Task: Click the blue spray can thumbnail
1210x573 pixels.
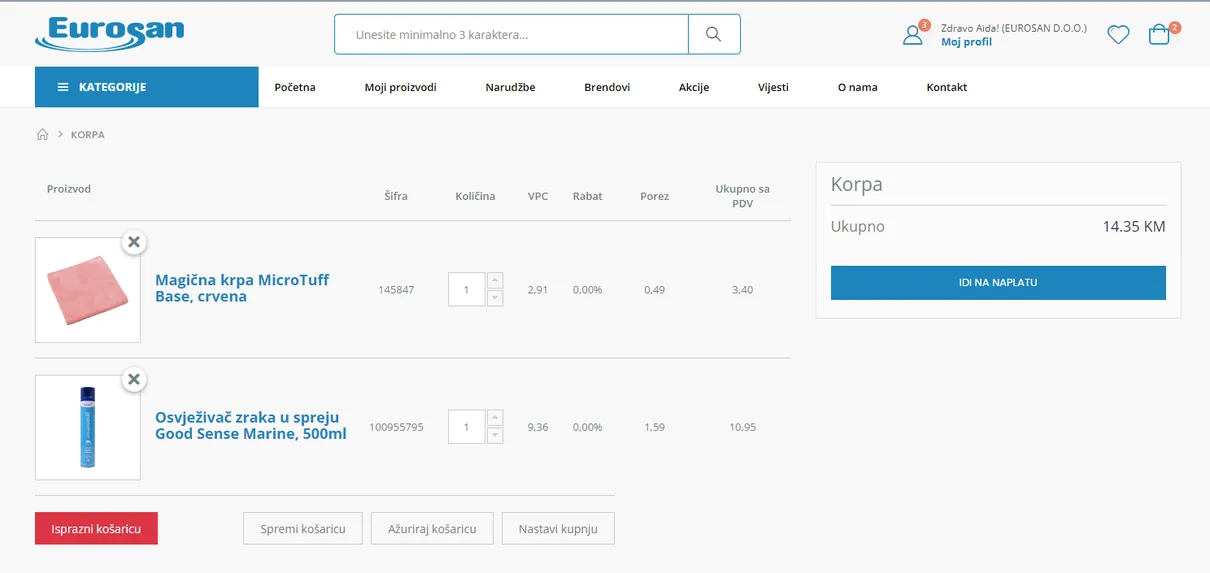Action: tap(88, 428)
